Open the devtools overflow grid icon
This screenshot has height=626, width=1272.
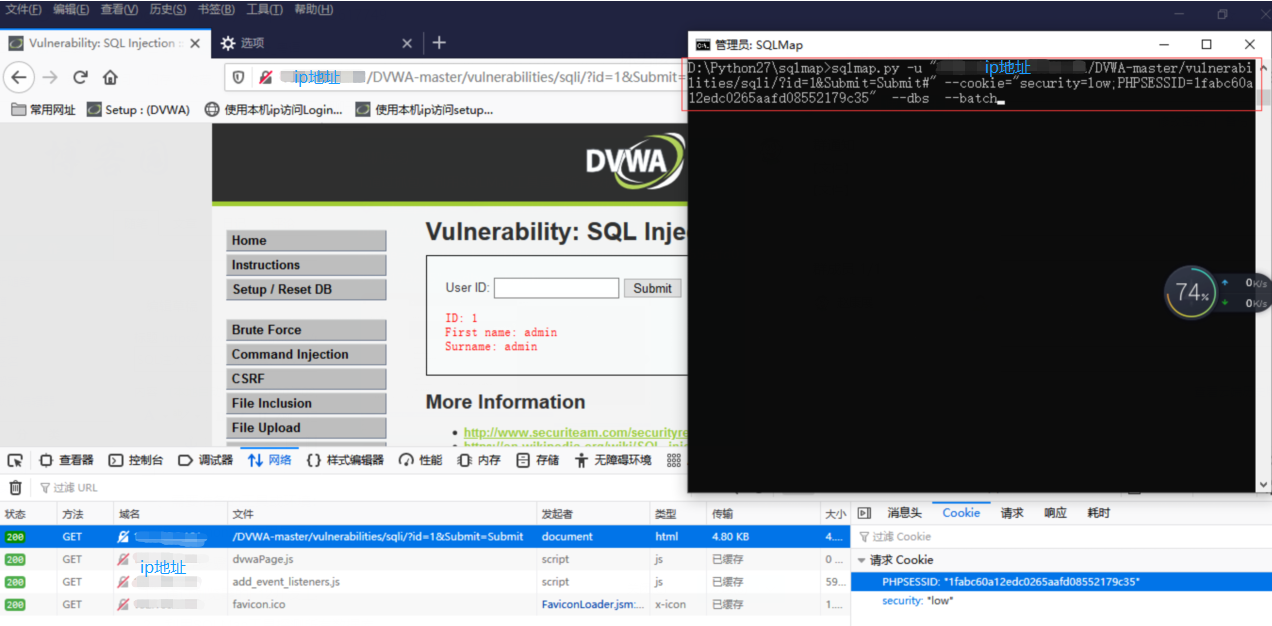[x=674, y=460]
